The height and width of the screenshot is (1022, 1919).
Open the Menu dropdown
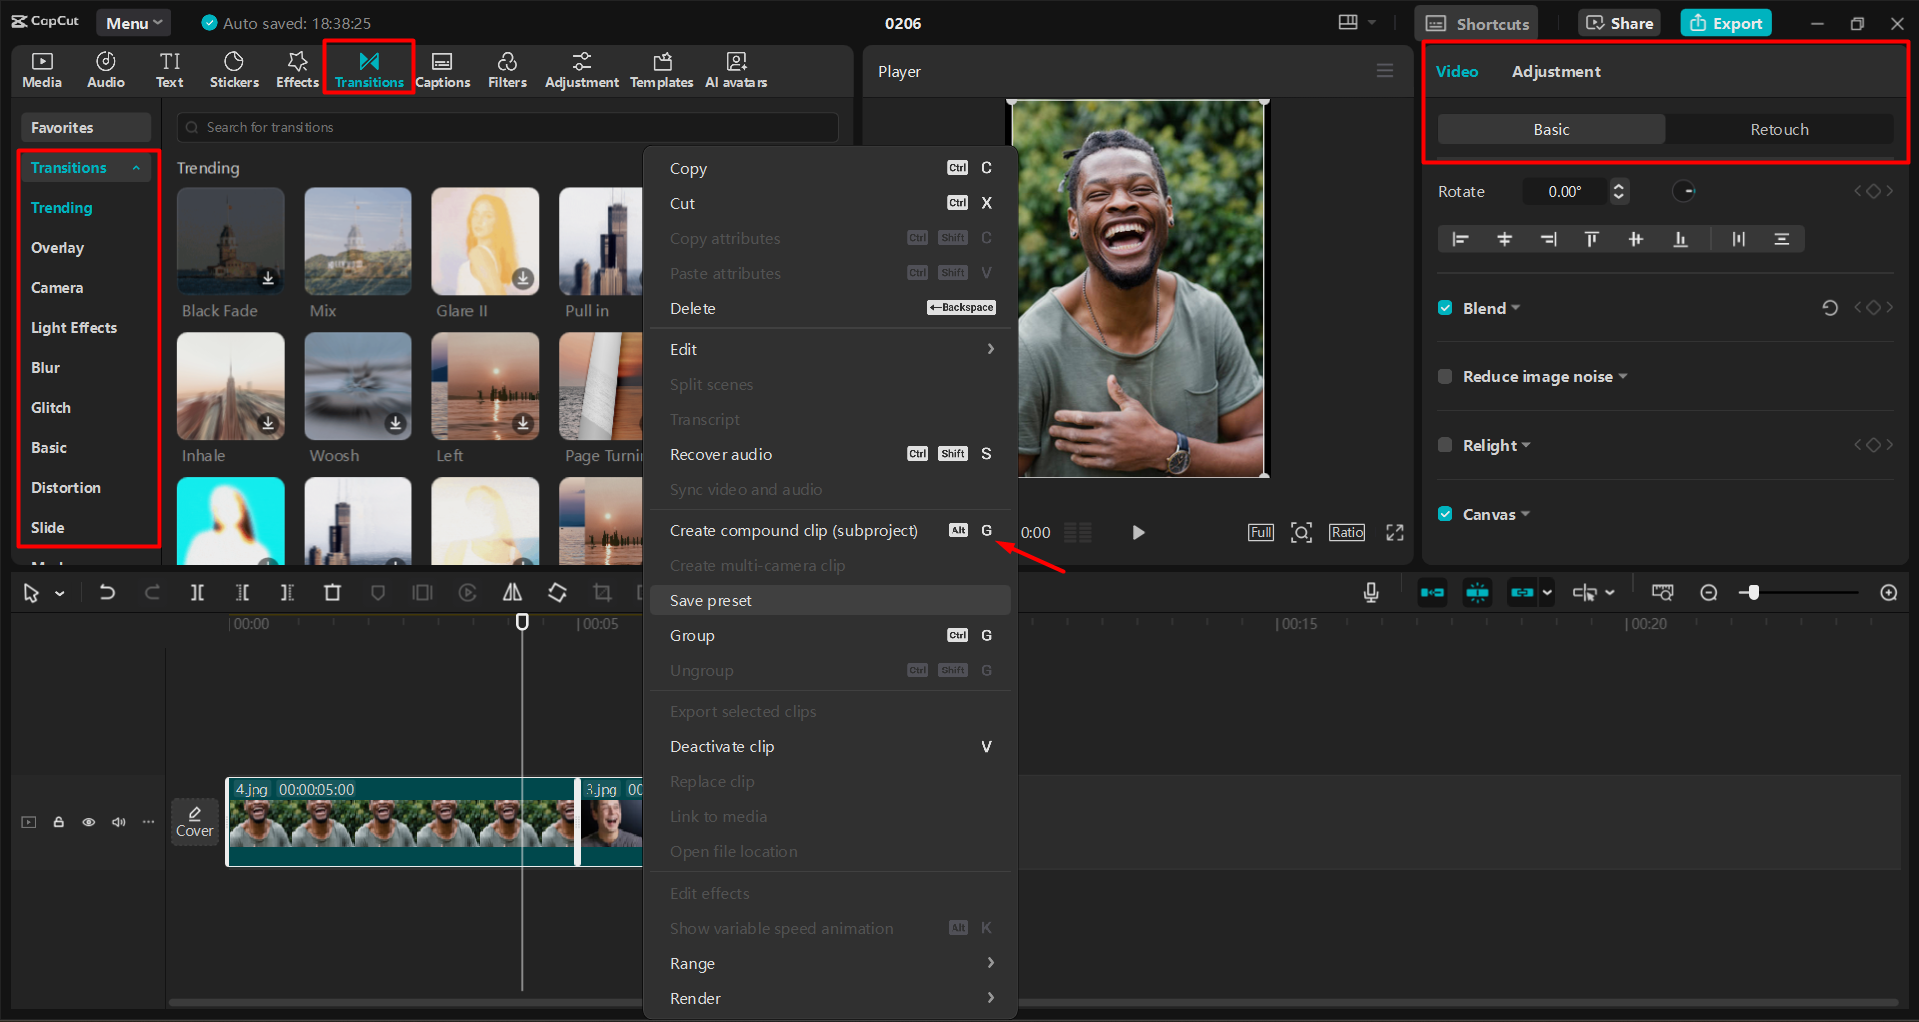click(133, 22)
